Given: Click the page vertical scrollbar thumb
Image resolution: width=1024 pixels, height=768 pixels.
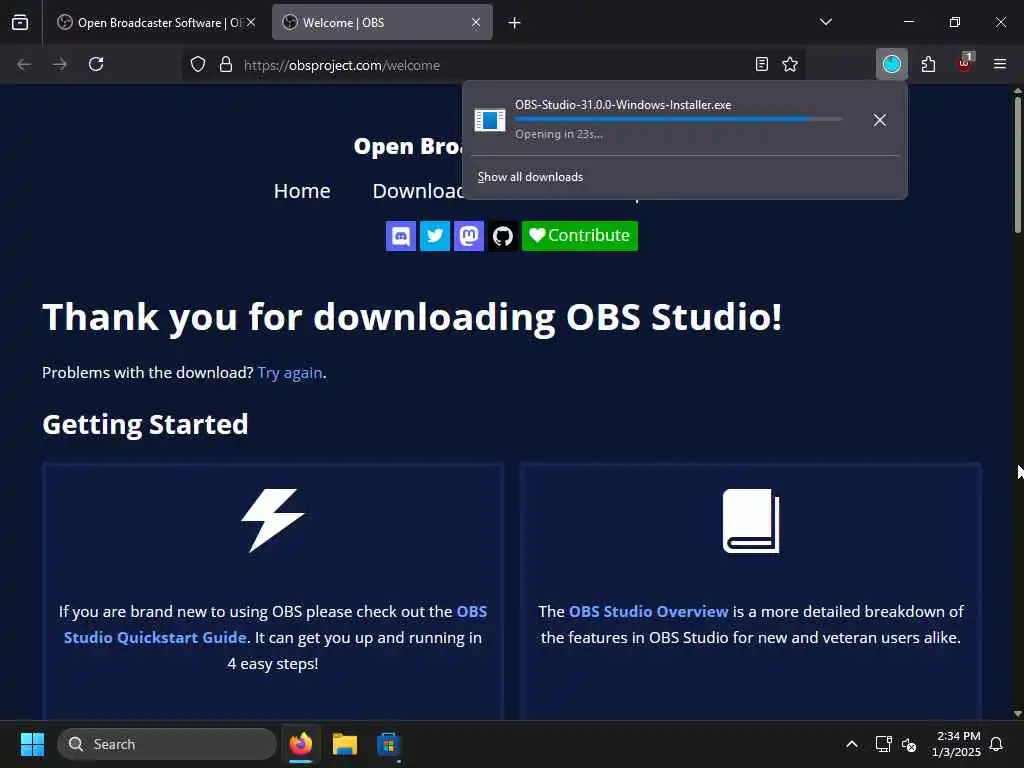Looking at the screenshot, I should pyautogui.click(x=1017, y=163).
